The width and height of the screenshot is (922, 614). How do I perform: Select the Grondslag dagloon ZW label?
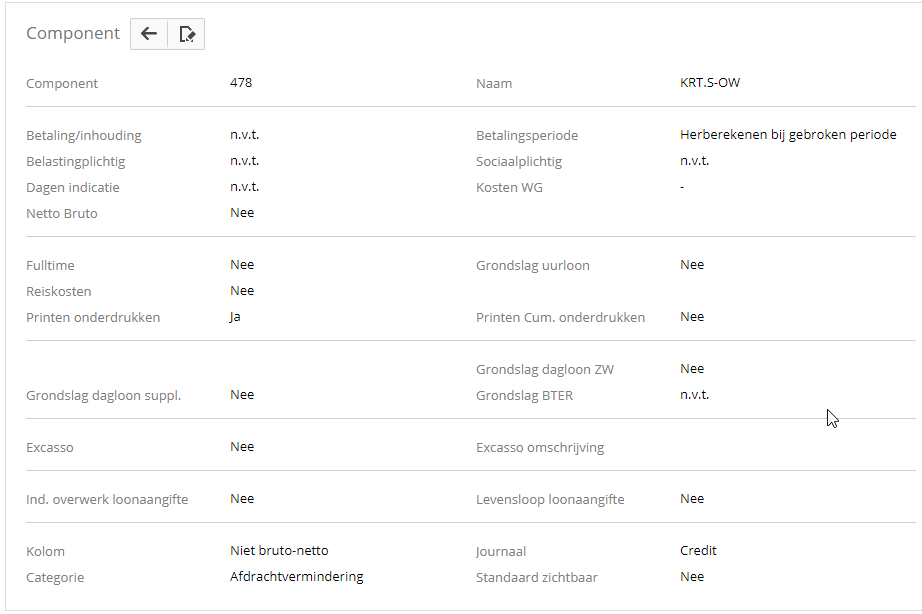(545, 369)
